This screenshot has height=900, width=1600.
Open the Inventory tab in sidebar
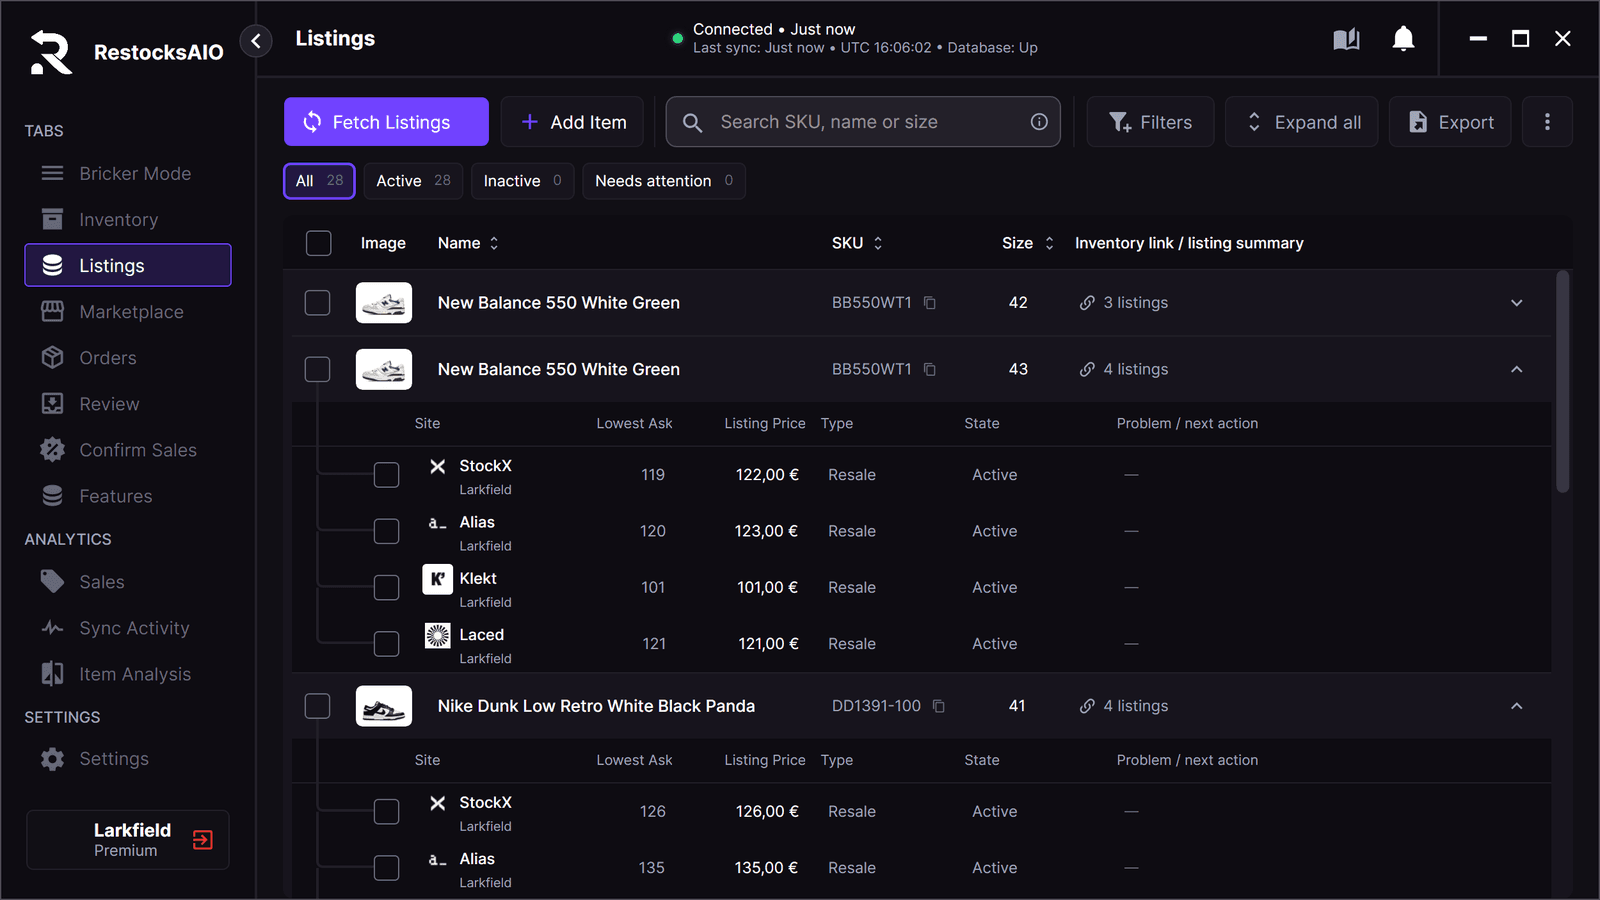pyautogui.click(x=128, y=220)
